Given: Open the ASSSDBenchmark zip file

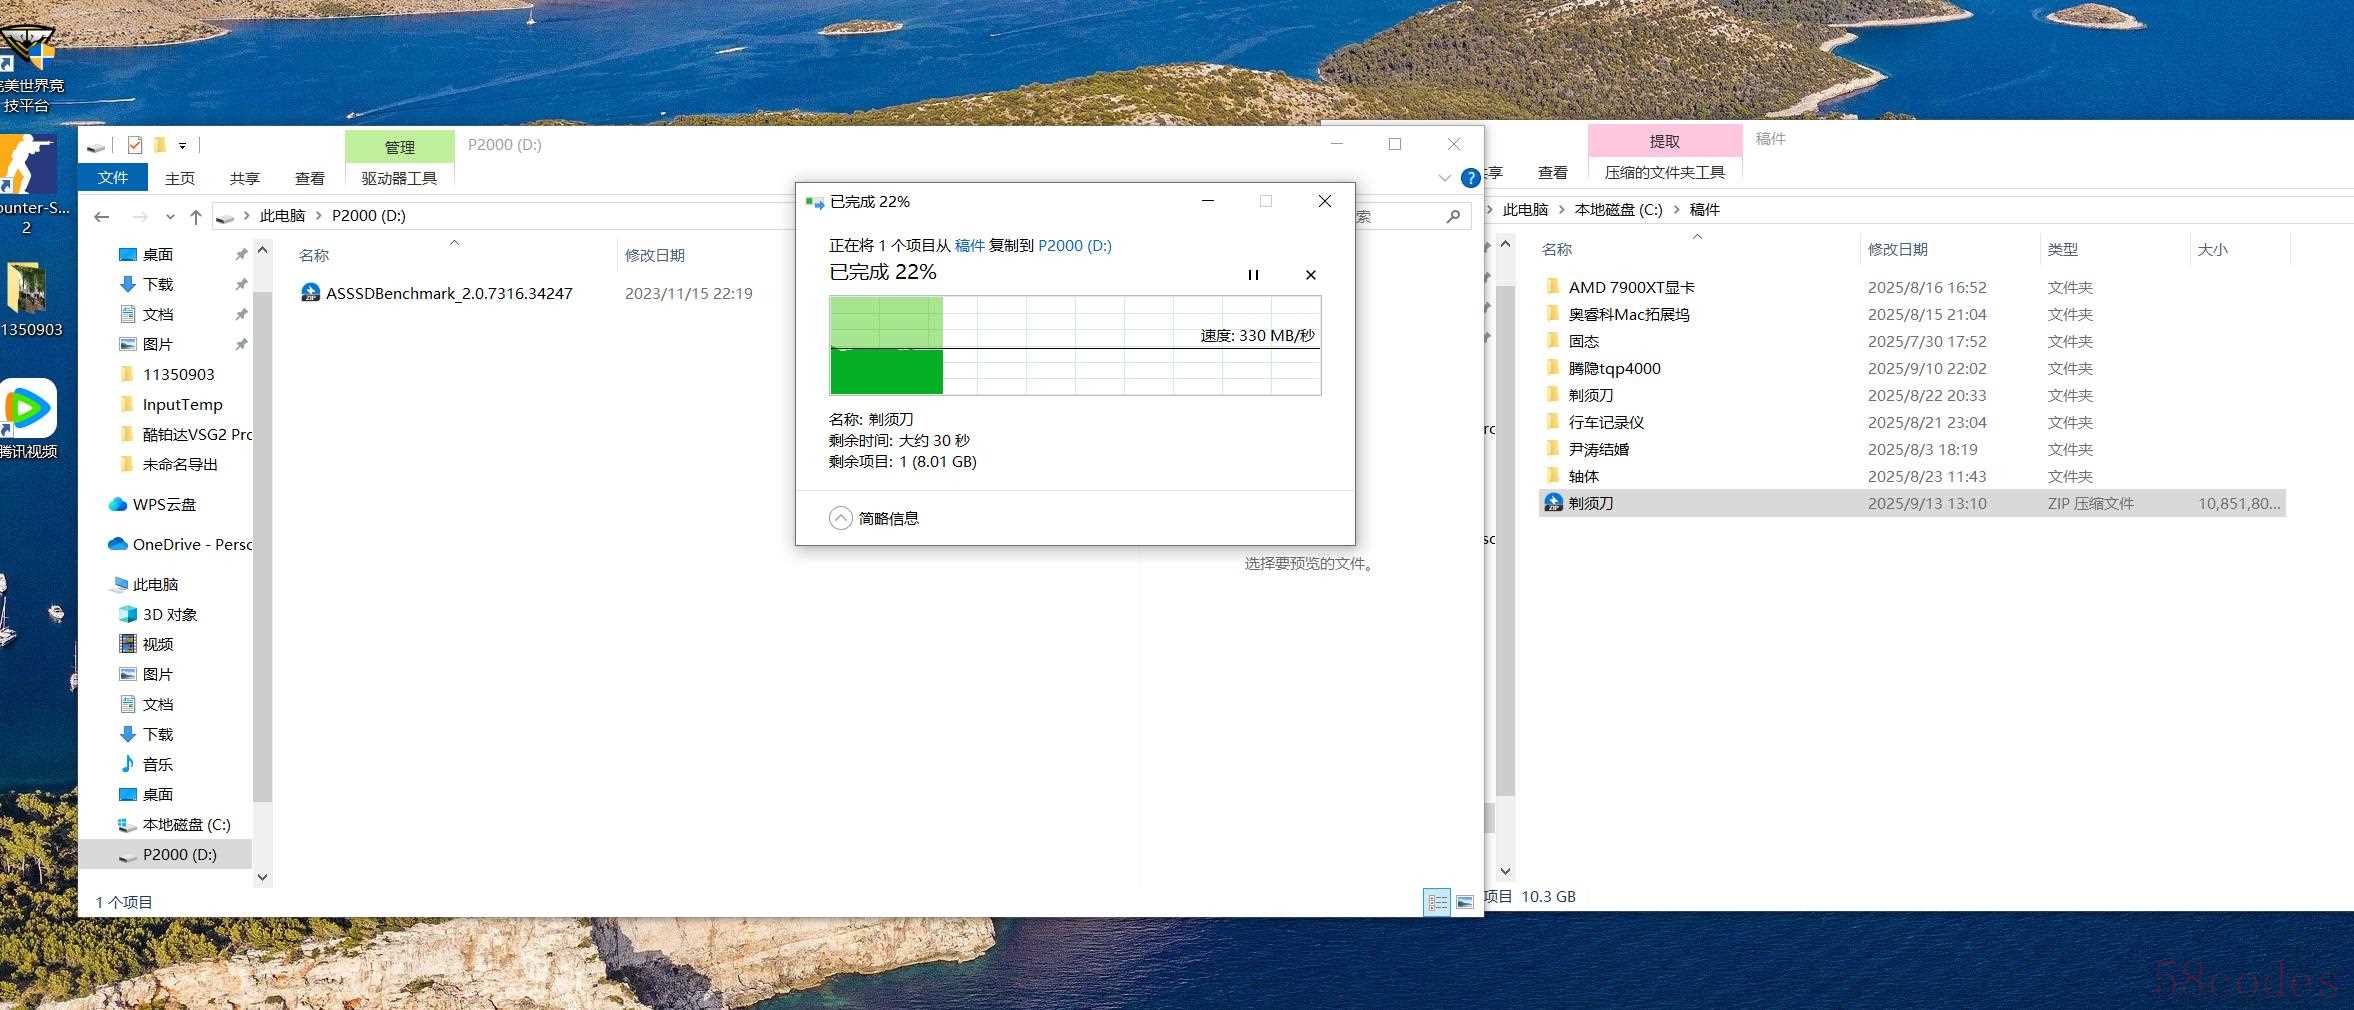Looking at the screenshot, I should pos(448,293).
